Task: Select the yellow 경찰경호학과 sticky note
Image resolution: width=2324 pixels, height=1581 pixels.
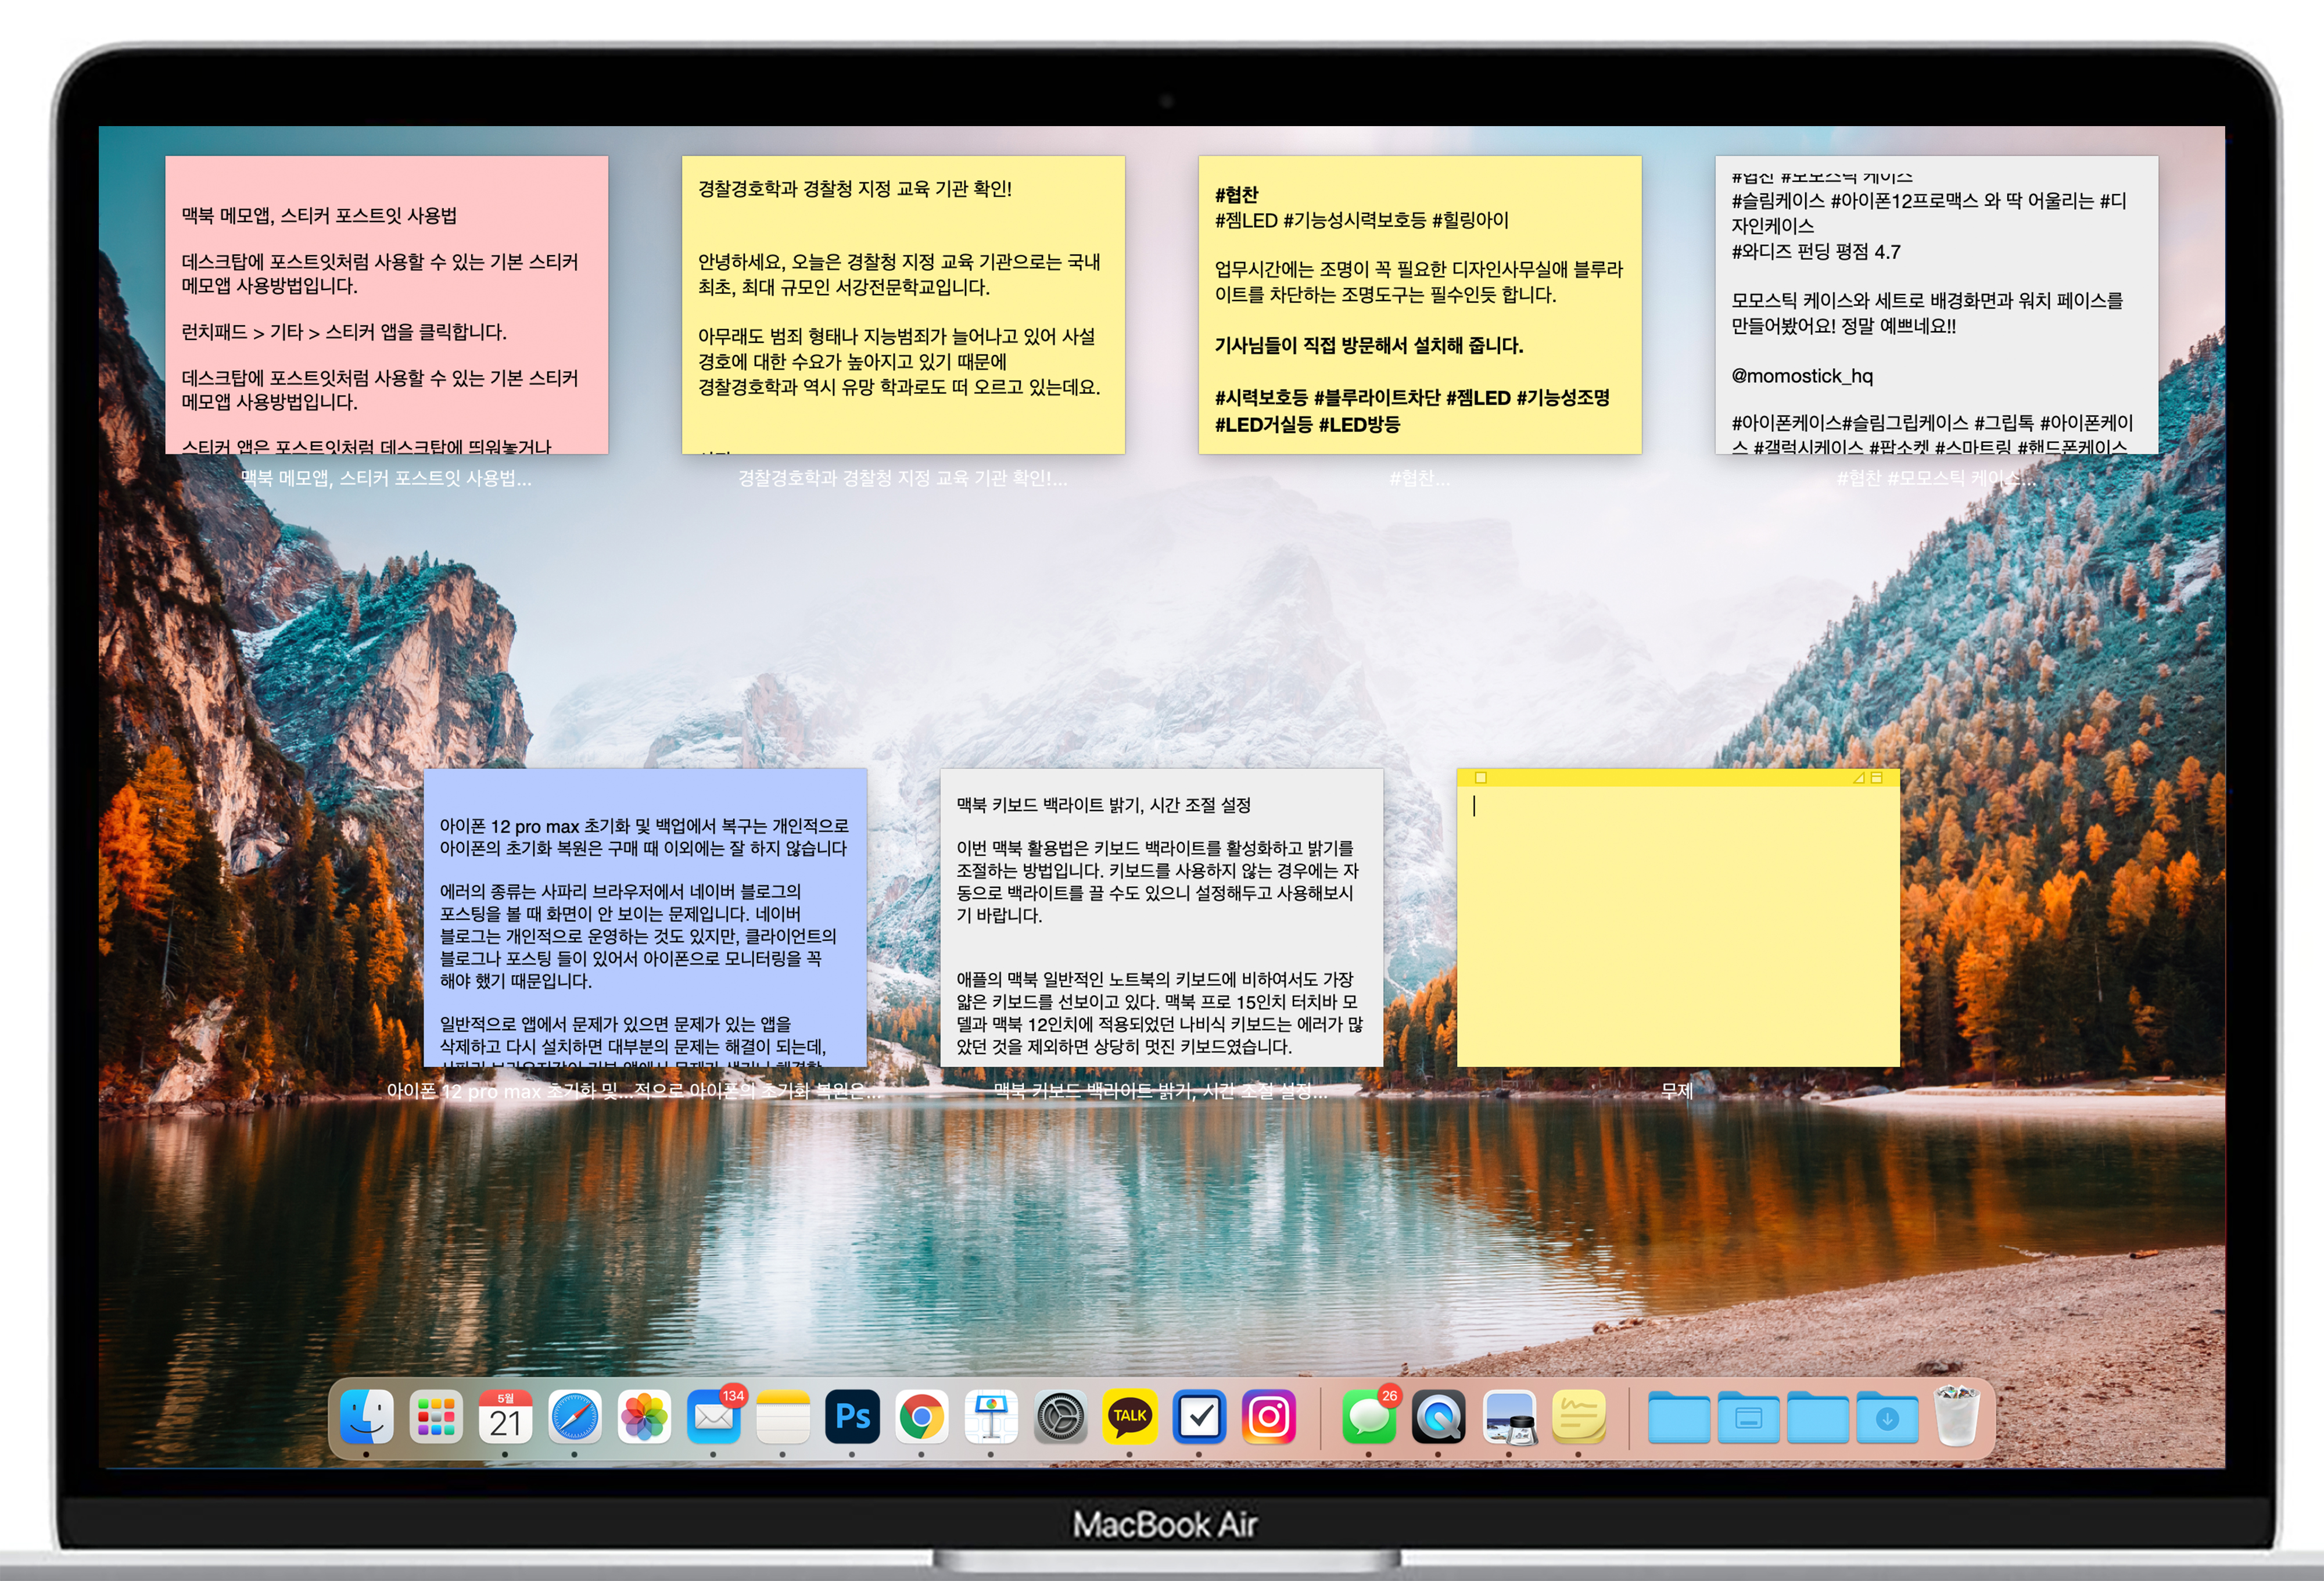Action: click(903, 305)
